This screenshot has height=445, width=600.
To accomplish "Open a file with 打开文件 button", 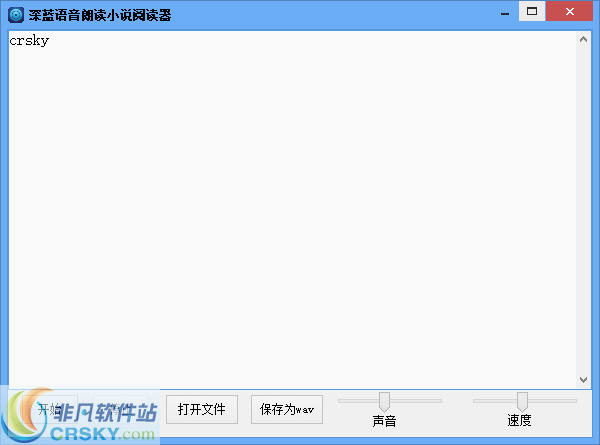I will click(x=202, y=409).
